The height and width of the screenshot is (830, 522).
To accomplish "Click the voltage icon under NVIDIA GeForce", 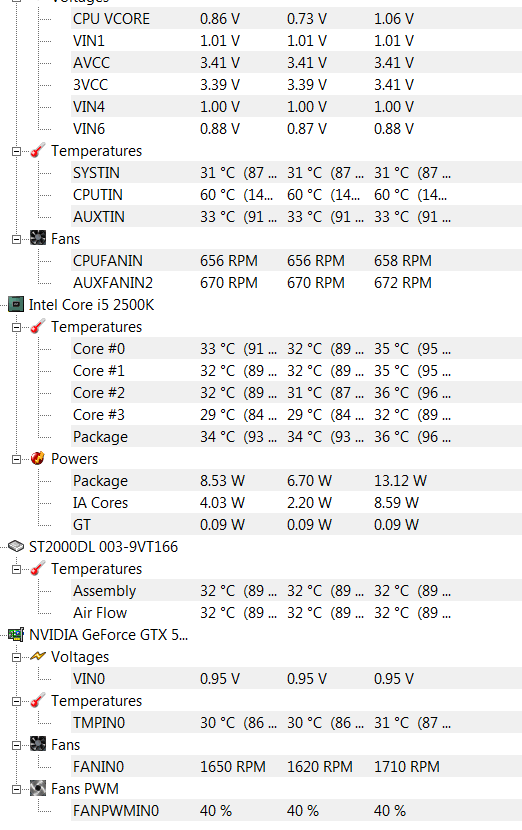I will [38, 656].
